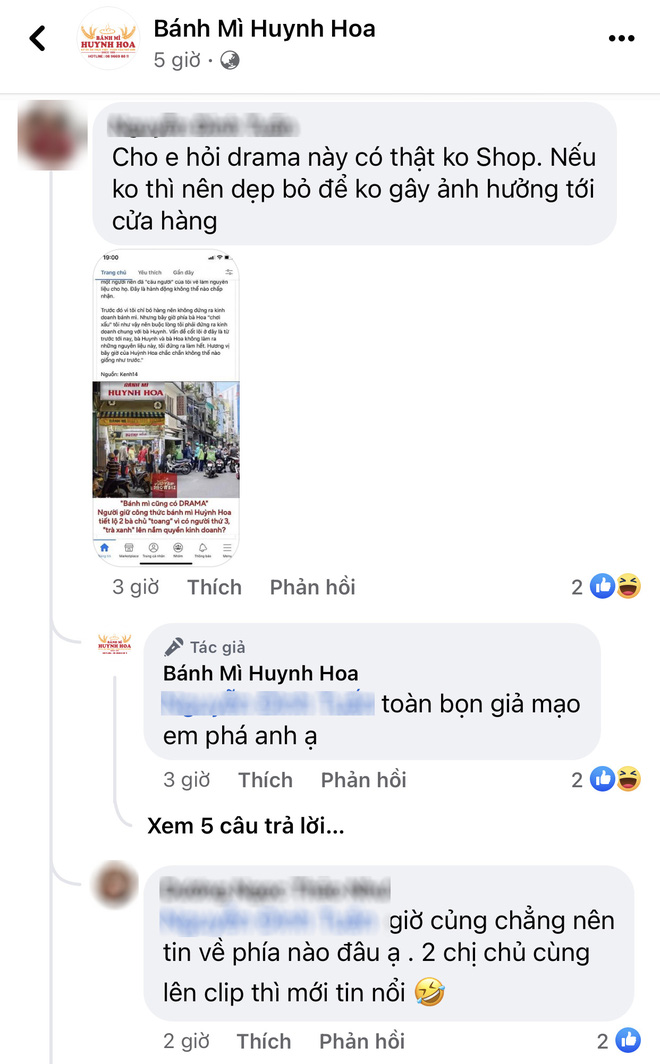Open the Bánh Mì Huynh Hoa page title
The width and height of the screenshot is (660, 1064).
click(265, 28)
